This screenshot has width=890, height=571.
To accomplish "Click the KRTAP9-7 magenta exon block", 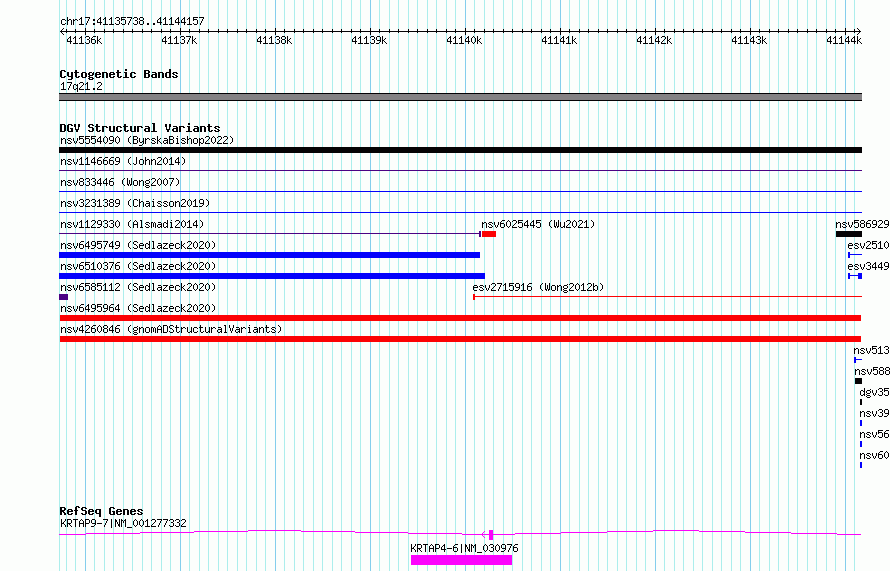I will coord(491,535).
